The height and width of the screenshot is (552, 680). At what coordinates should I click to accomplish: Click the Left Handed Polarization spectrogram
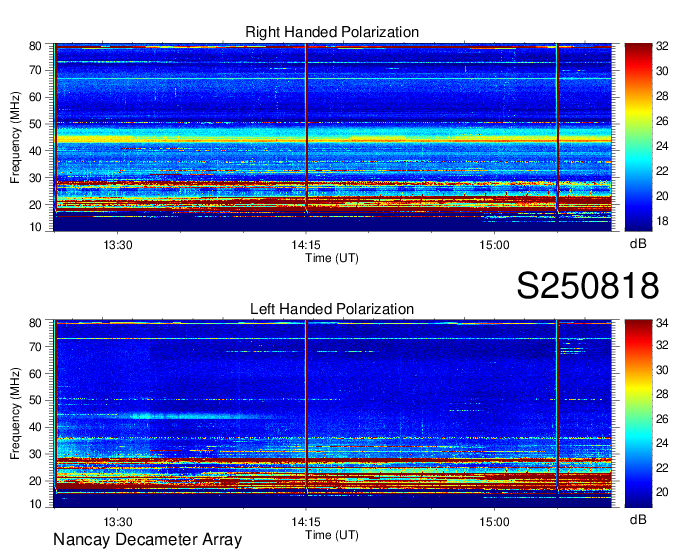(x=333, y=414)
